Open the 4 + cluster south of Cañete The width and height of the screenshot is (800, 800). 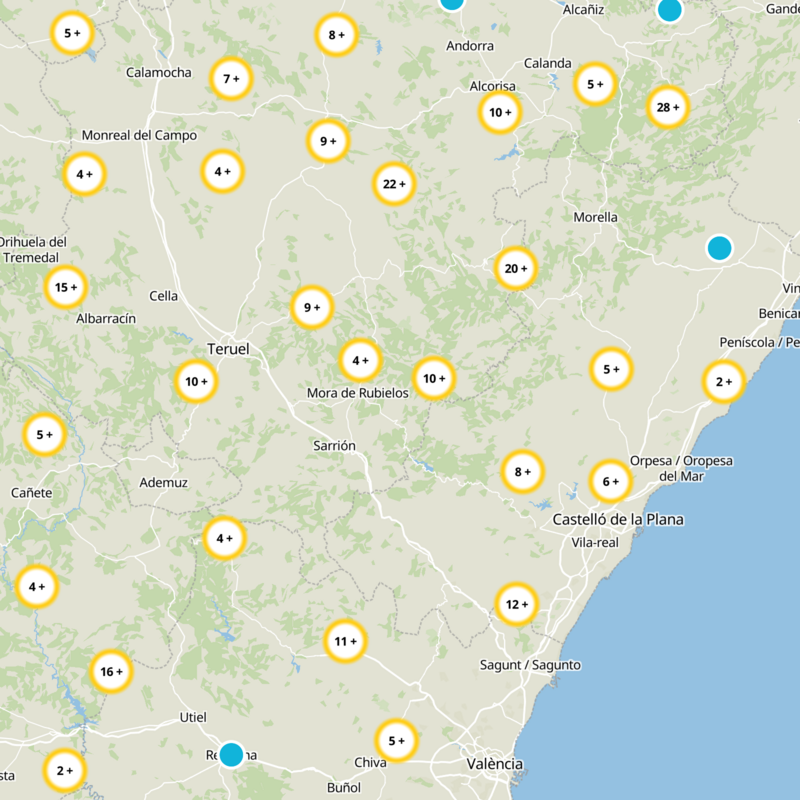(37, 587)
